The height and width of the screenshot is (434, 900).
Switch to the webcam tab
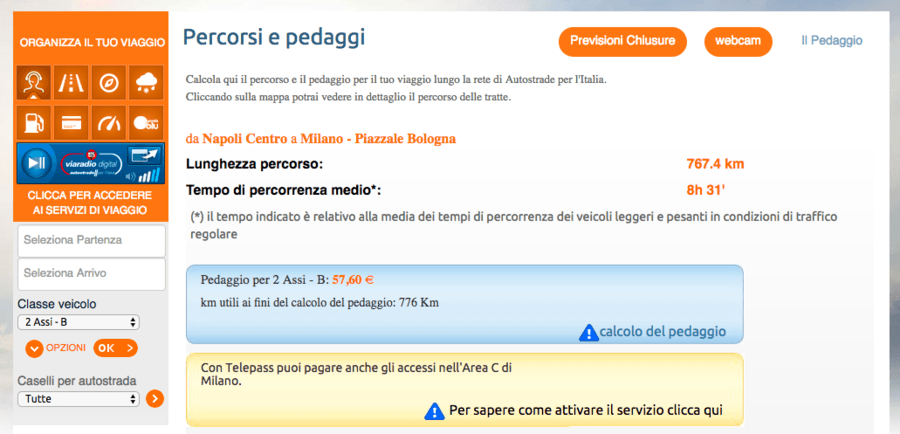coord(738,41)
